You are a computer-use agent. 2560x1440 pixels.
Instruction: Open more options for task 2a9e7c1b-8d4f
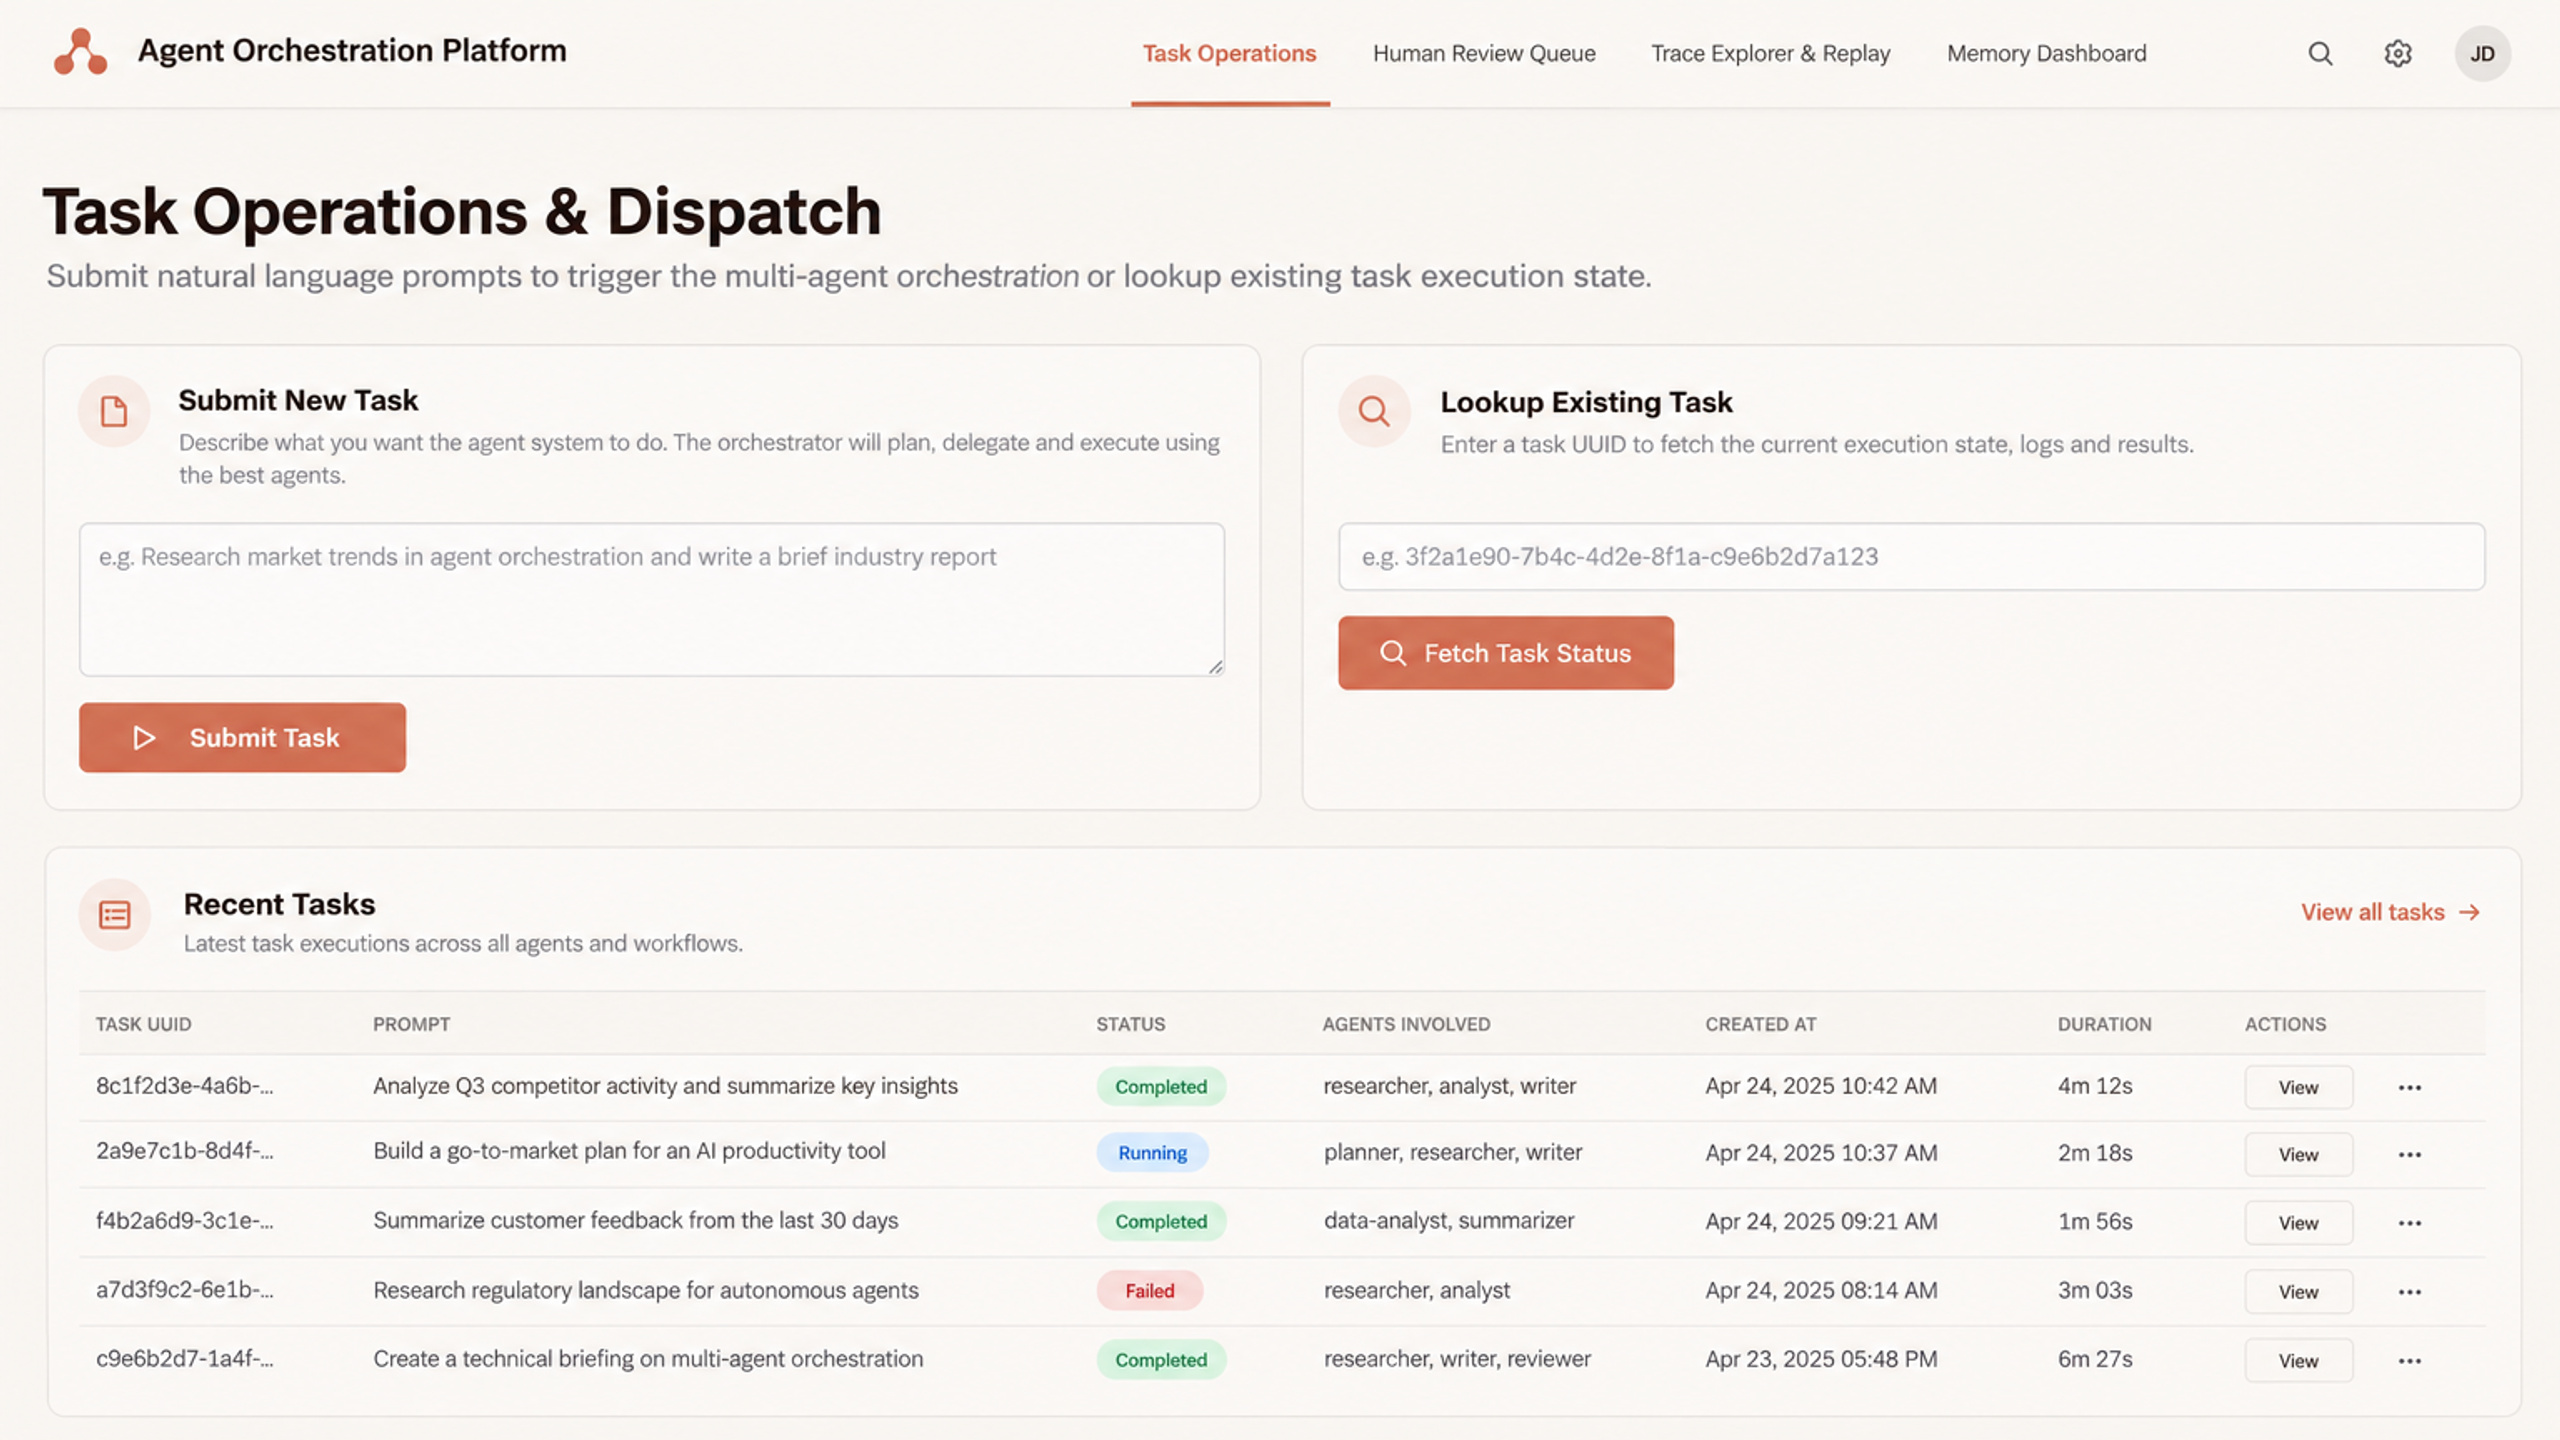click(2410, 1155)
